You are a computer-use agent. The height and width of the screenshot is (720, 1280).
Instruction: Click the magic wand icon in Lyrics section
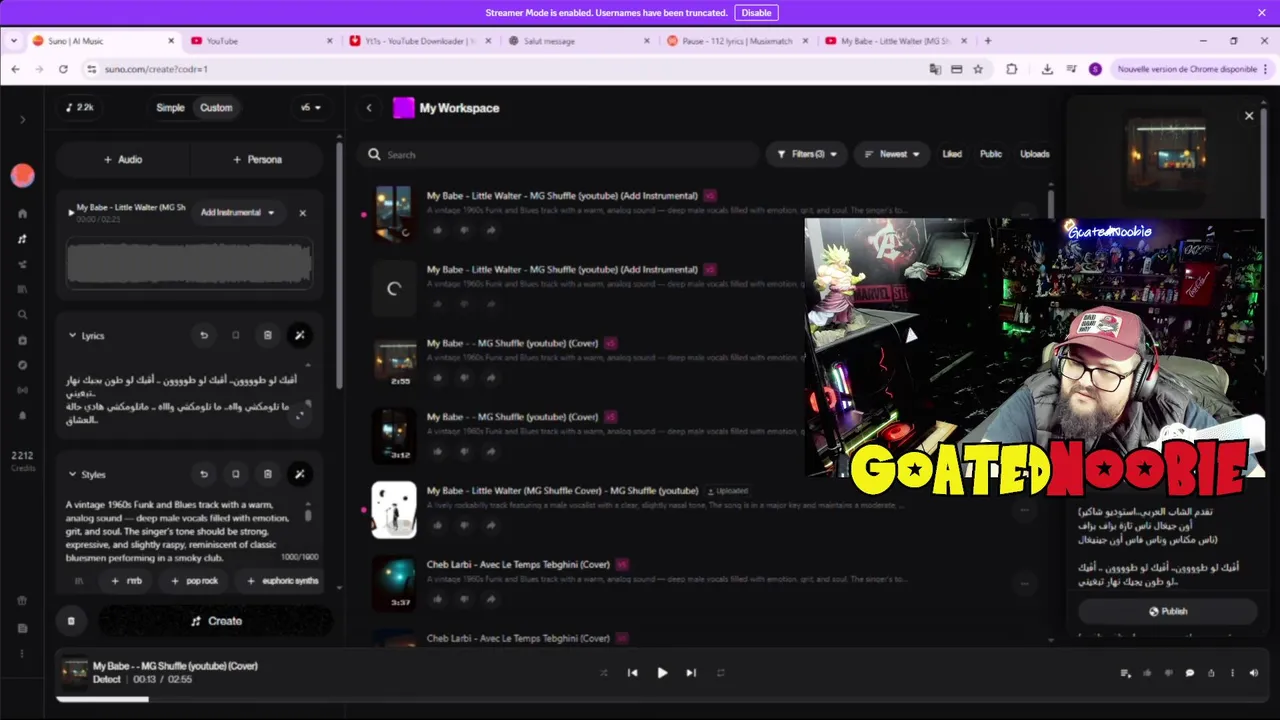pyautogui.click(x=299, y=336)
